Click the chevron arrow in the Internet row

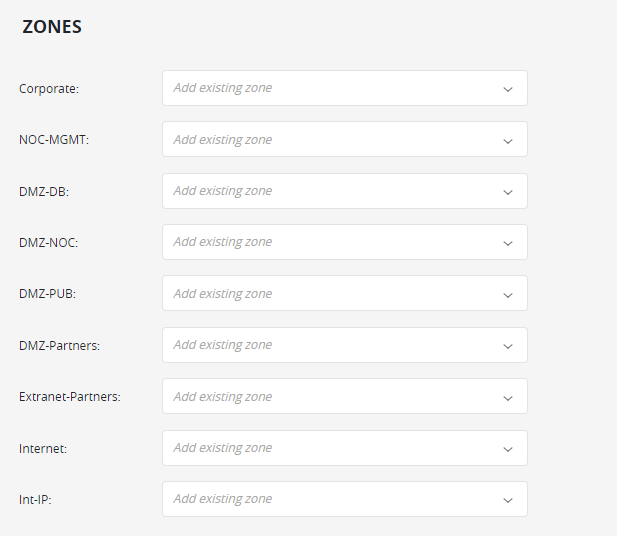pos(507,449)
